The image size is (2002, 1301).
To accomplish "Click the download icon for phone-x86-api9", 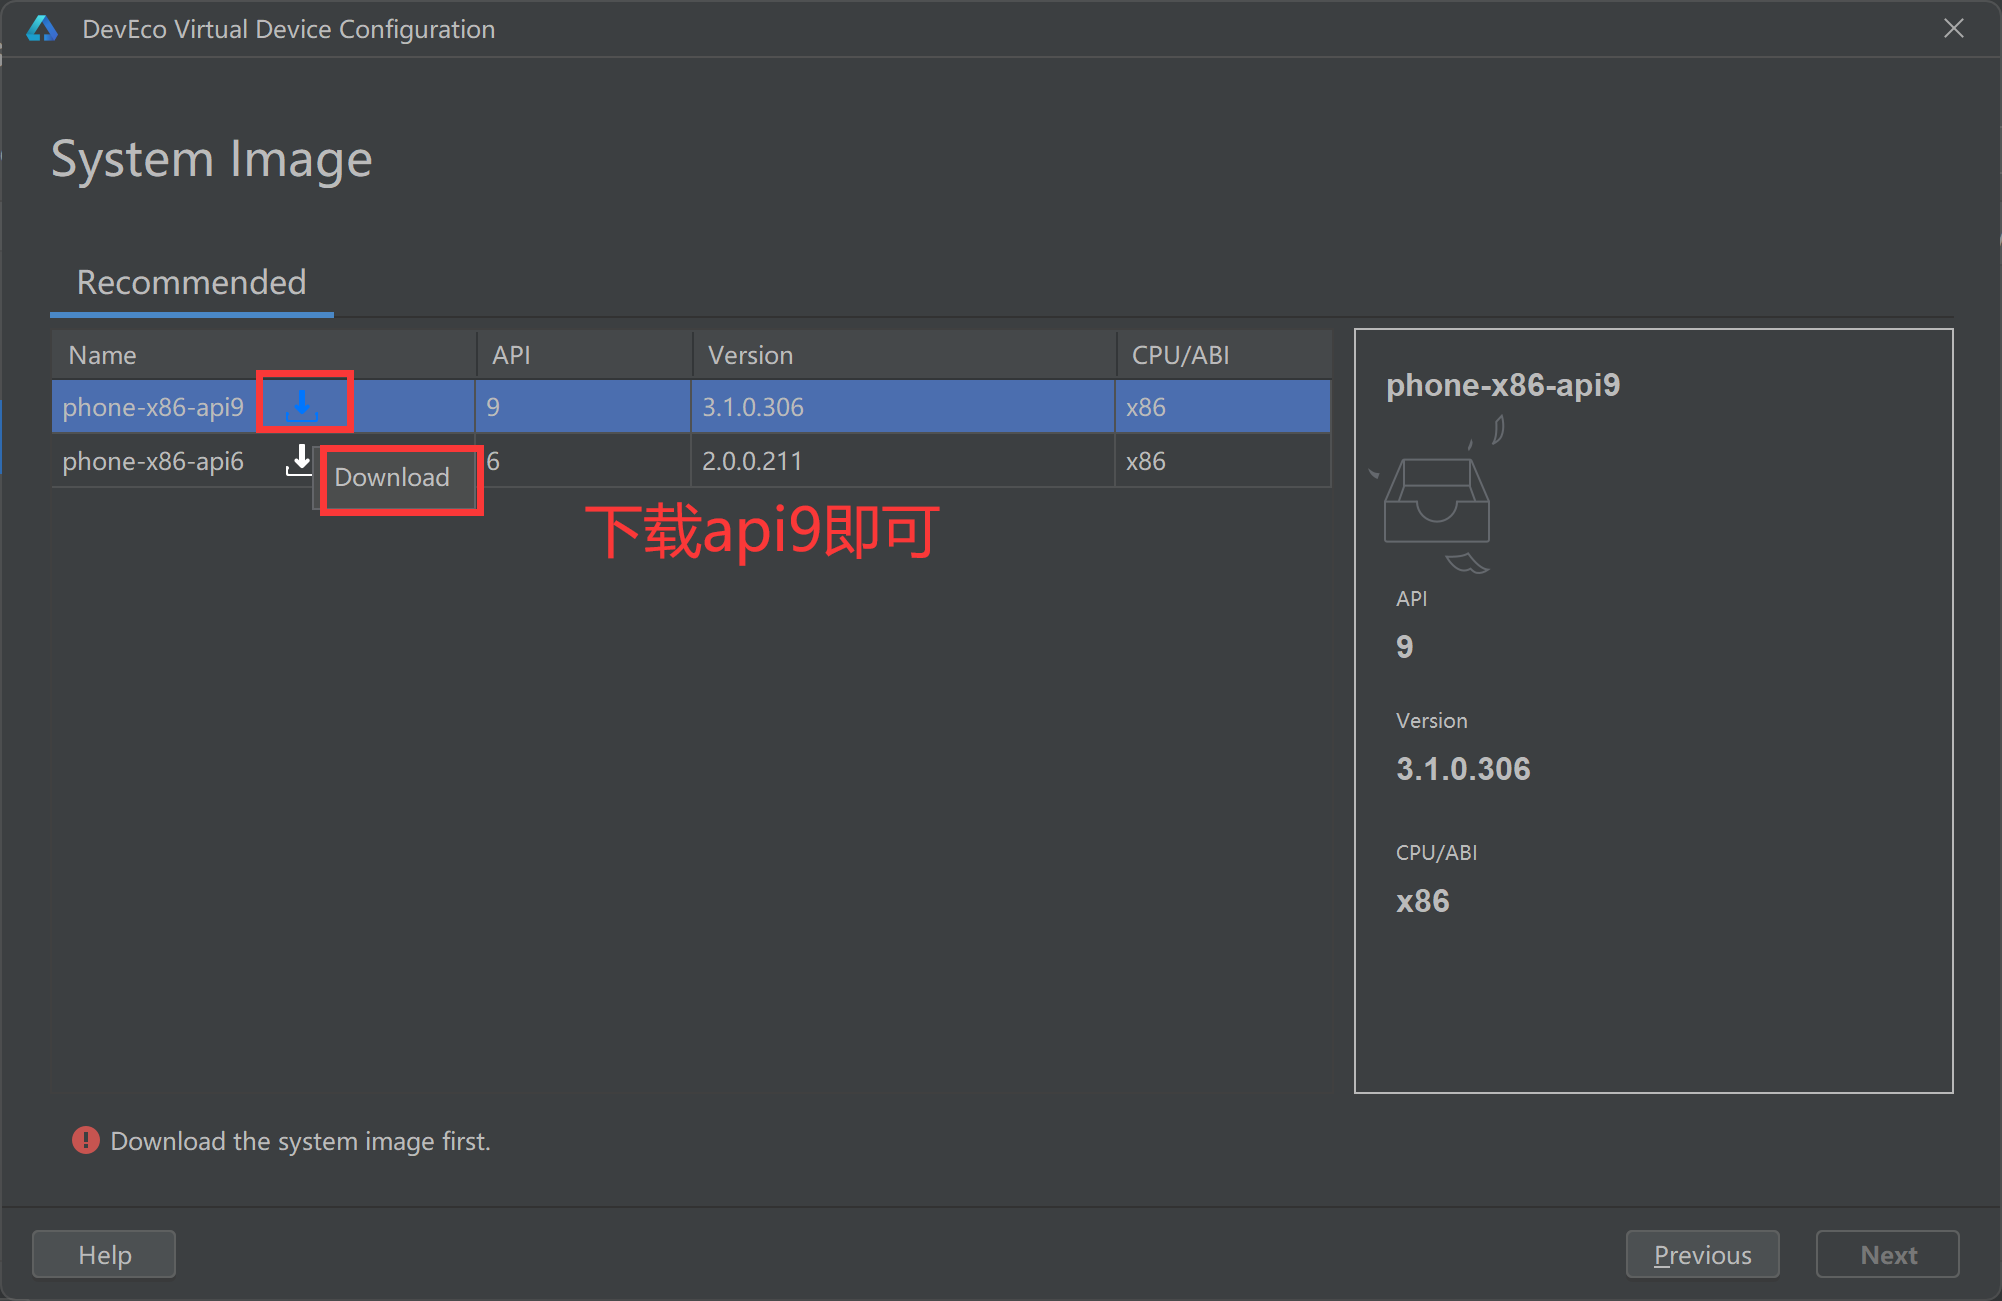I will click(301, 405).
